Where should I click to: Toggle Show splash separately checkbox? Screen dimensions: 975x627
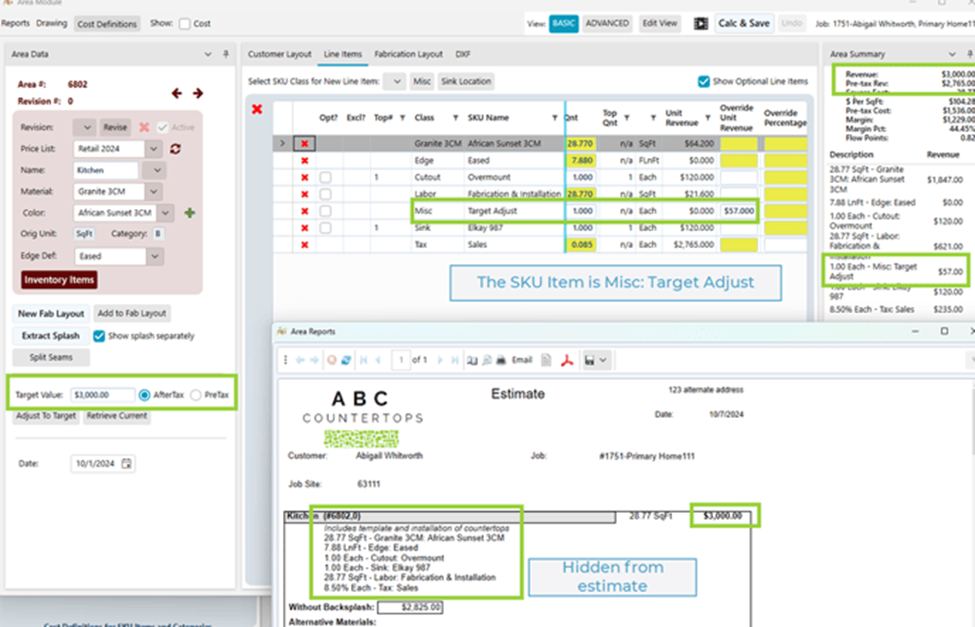pyautogui.click(x=99, y=336)
